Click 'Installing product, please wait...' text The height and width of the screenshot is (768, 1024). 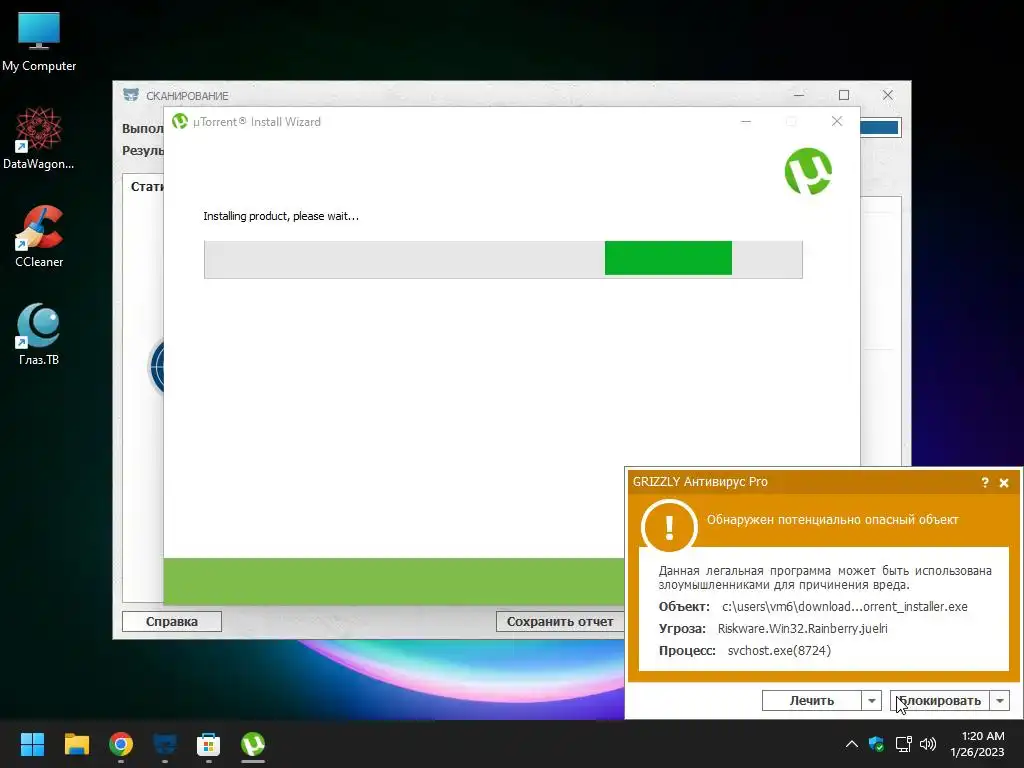pyautogui.click(x=281, y=216)
